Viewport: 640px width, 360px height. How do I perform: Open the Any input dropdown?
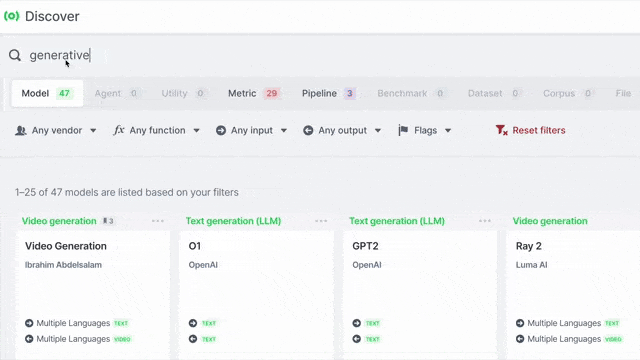(251, 131)
